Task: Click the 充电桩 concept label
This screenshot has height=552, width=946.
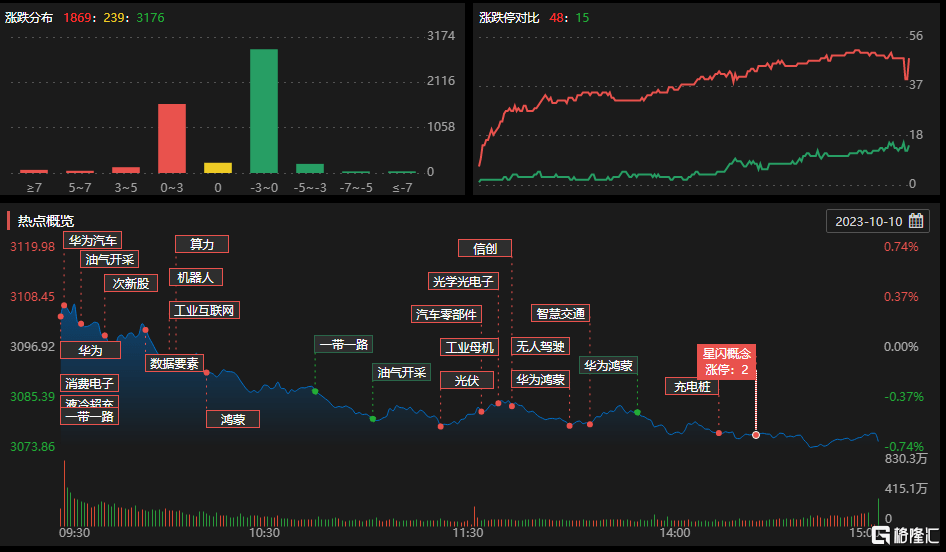Action: (692, 386)
